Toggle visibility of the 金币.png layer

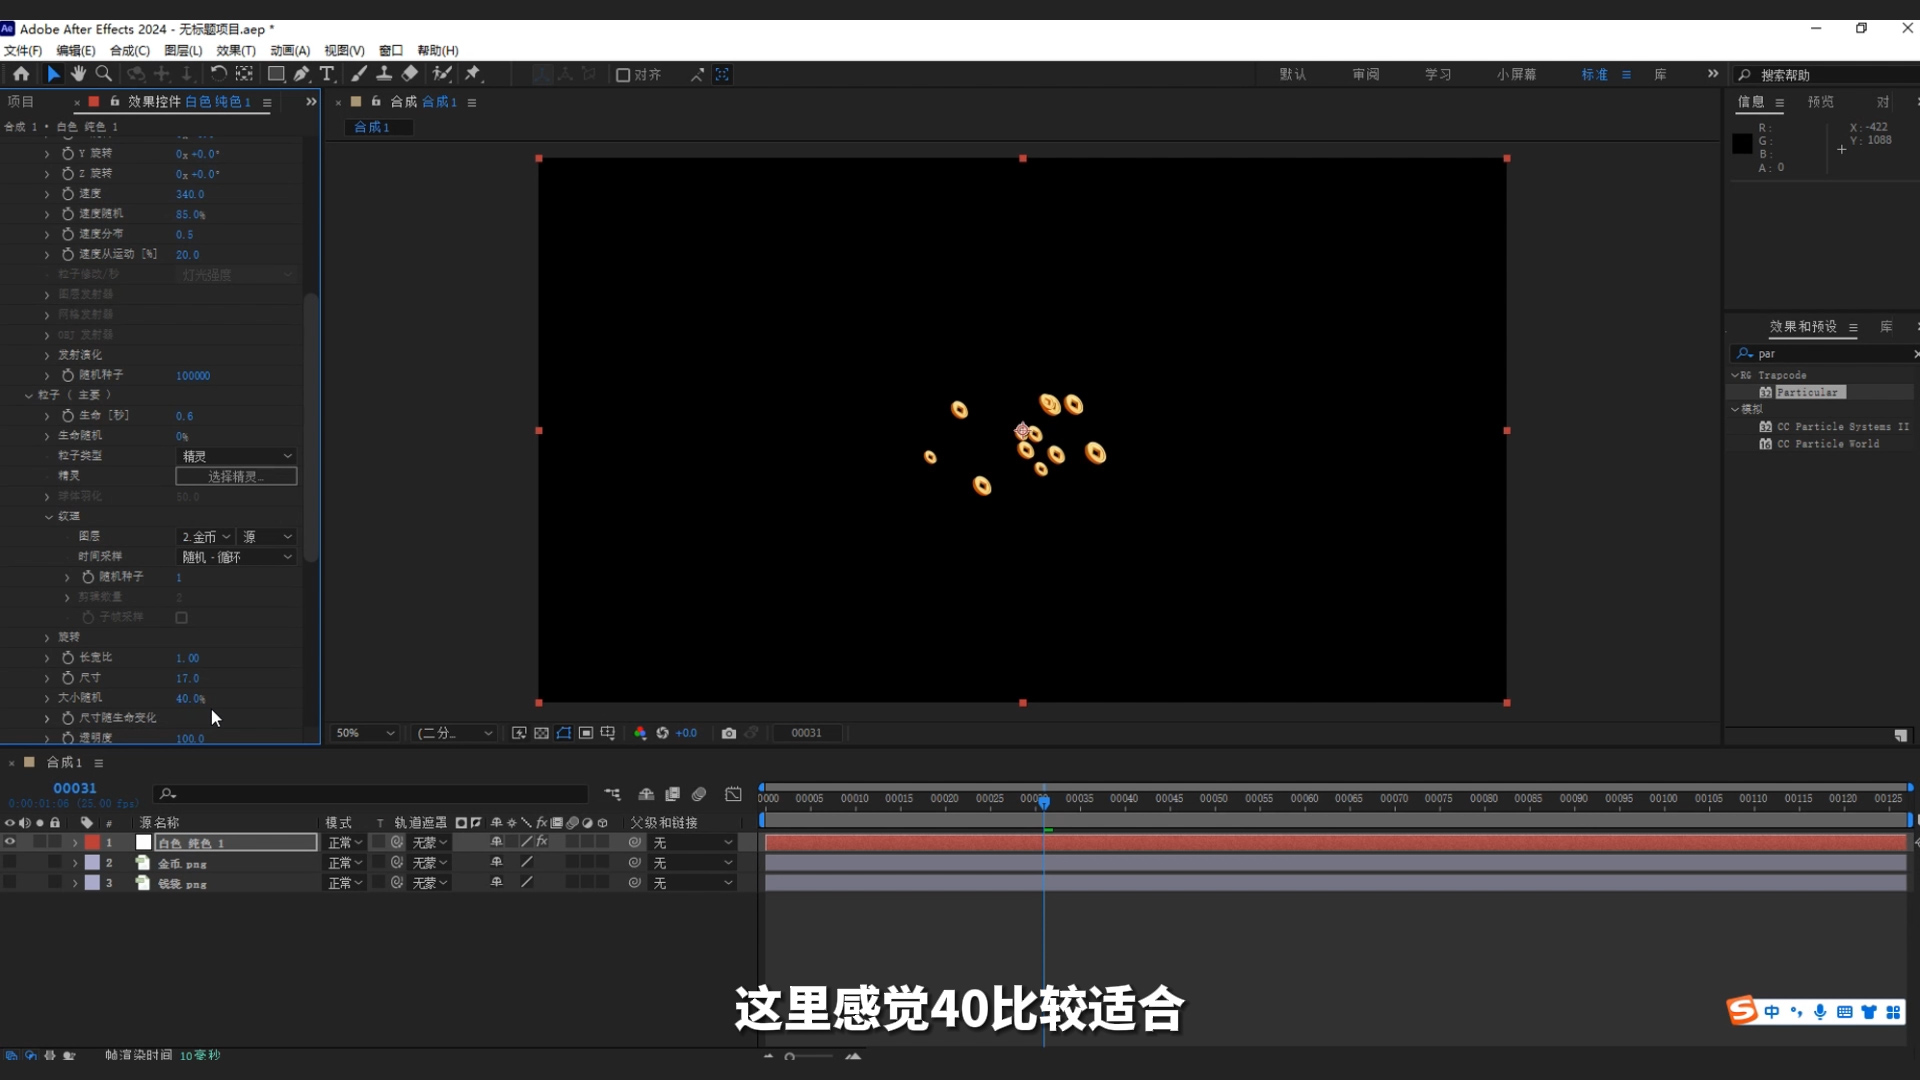point(9,862)
